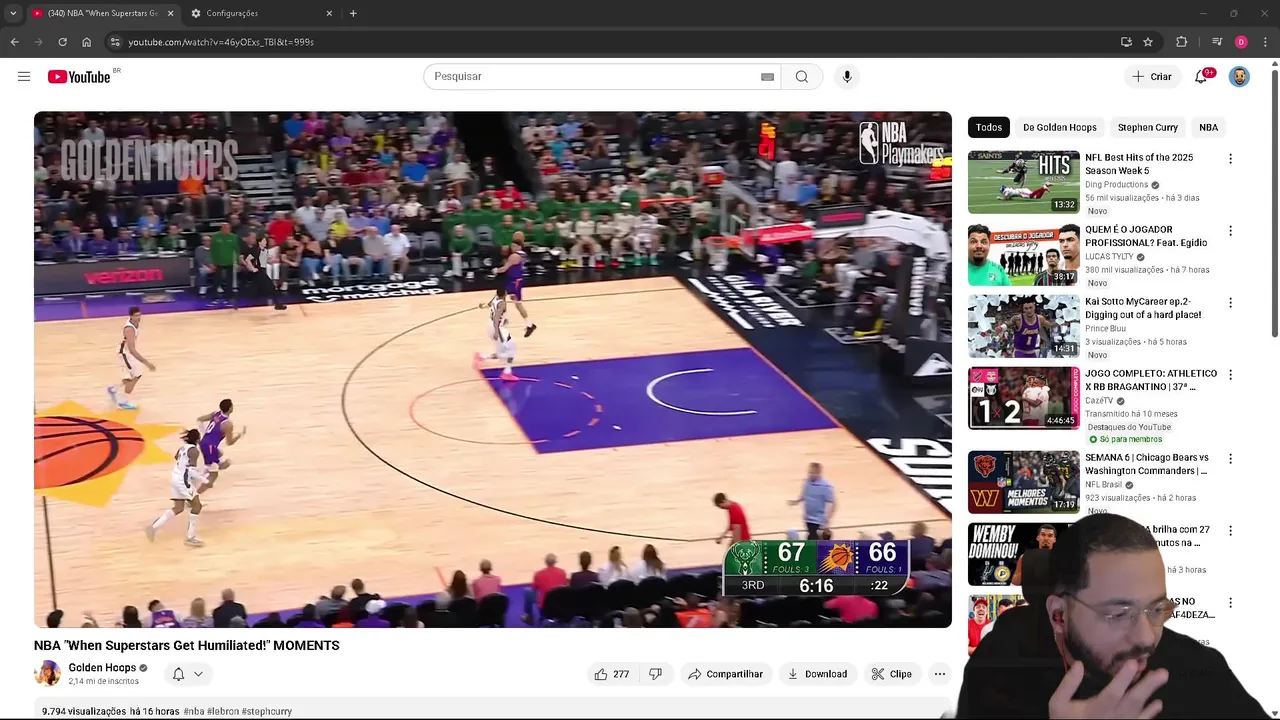Image resolution: width=1280 pixels, height=720 pixels.
Task: Click the browser home button
Action: tap(86, 42)
